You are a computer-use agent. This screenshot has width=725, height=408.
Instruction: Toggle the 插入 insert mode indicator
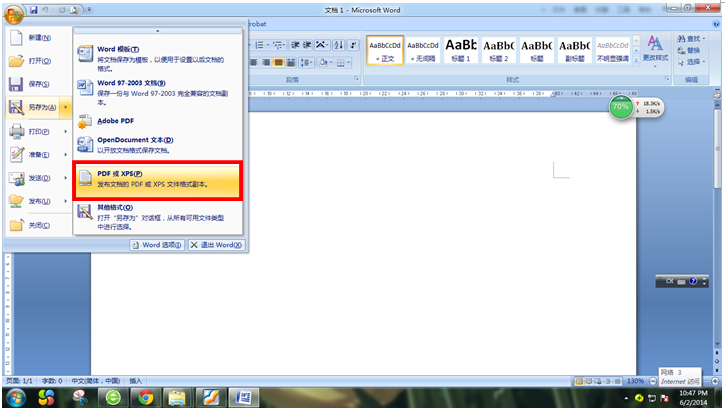pos(135,381)
